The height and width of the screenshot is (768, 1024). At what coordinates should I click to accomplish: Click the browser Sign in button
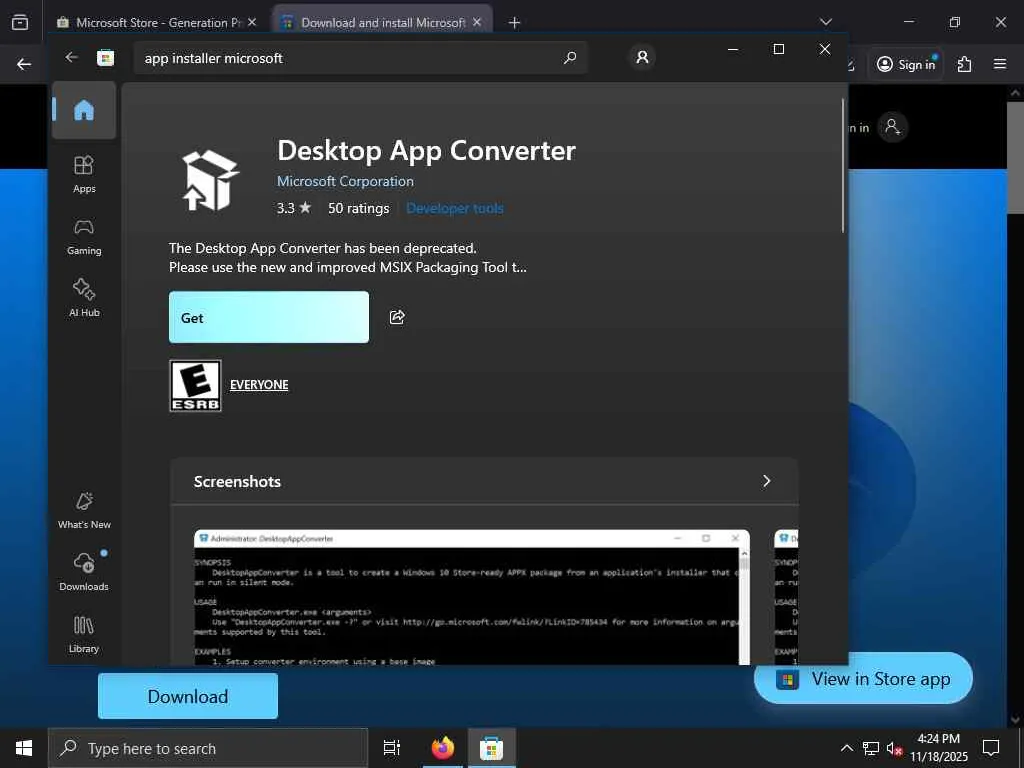[905, 64]
